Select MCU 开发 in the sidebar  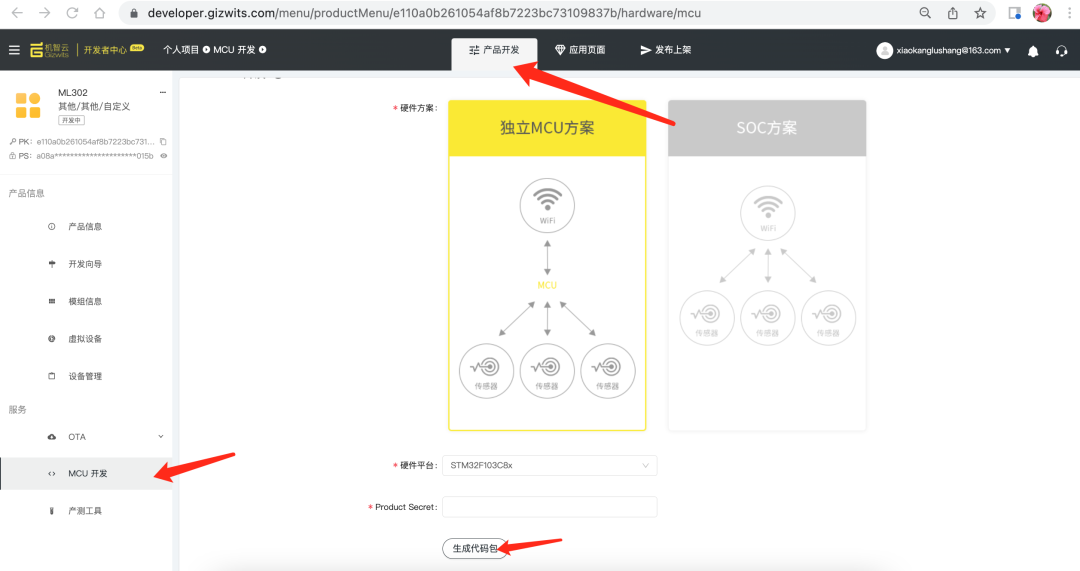point(86,473)
